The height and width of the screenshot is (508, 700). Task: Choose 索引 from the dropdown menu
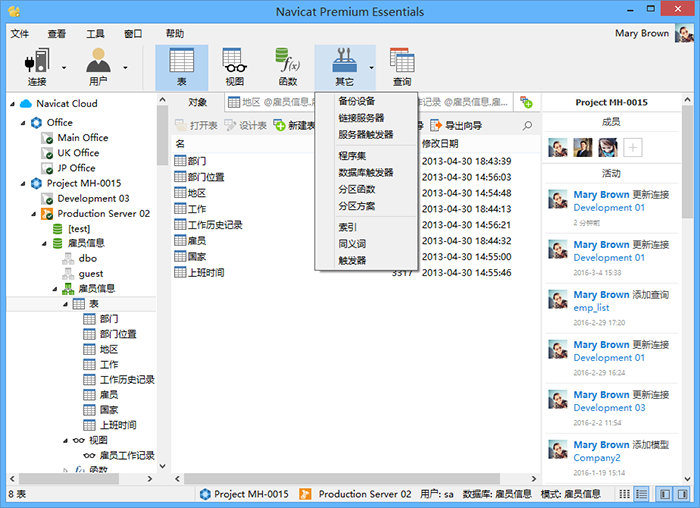pos(366,227)
